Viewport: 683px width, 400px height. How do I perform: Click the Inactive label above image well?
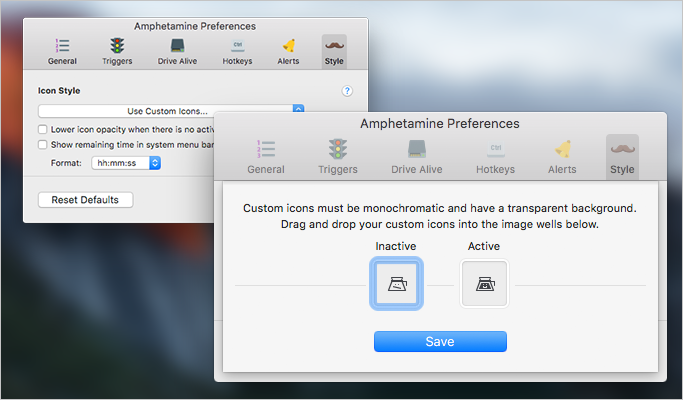click(x=396, y=247)
